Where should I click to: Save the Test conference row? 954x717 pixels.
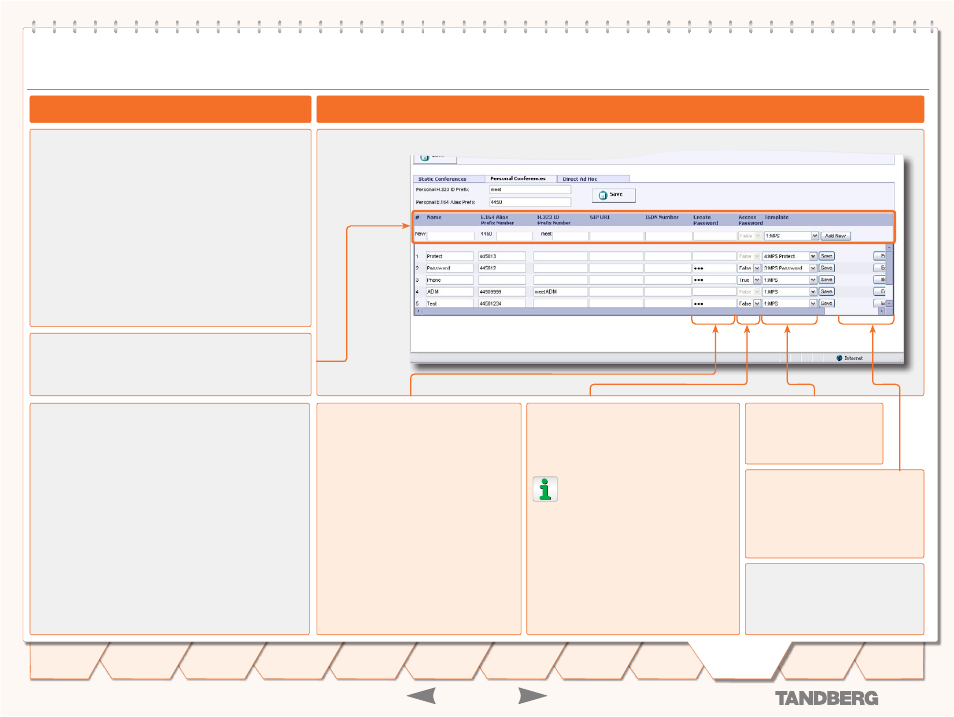point(826,303)
